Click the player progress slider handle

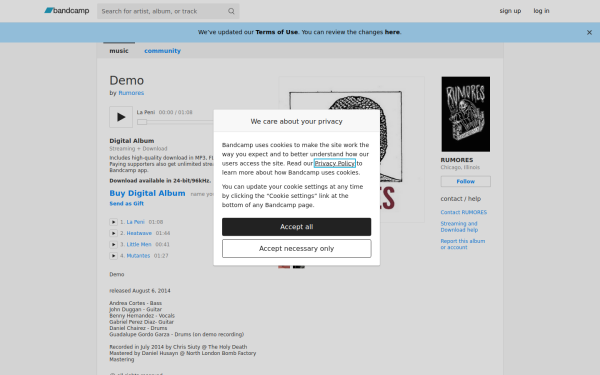[x=142, y=122]
